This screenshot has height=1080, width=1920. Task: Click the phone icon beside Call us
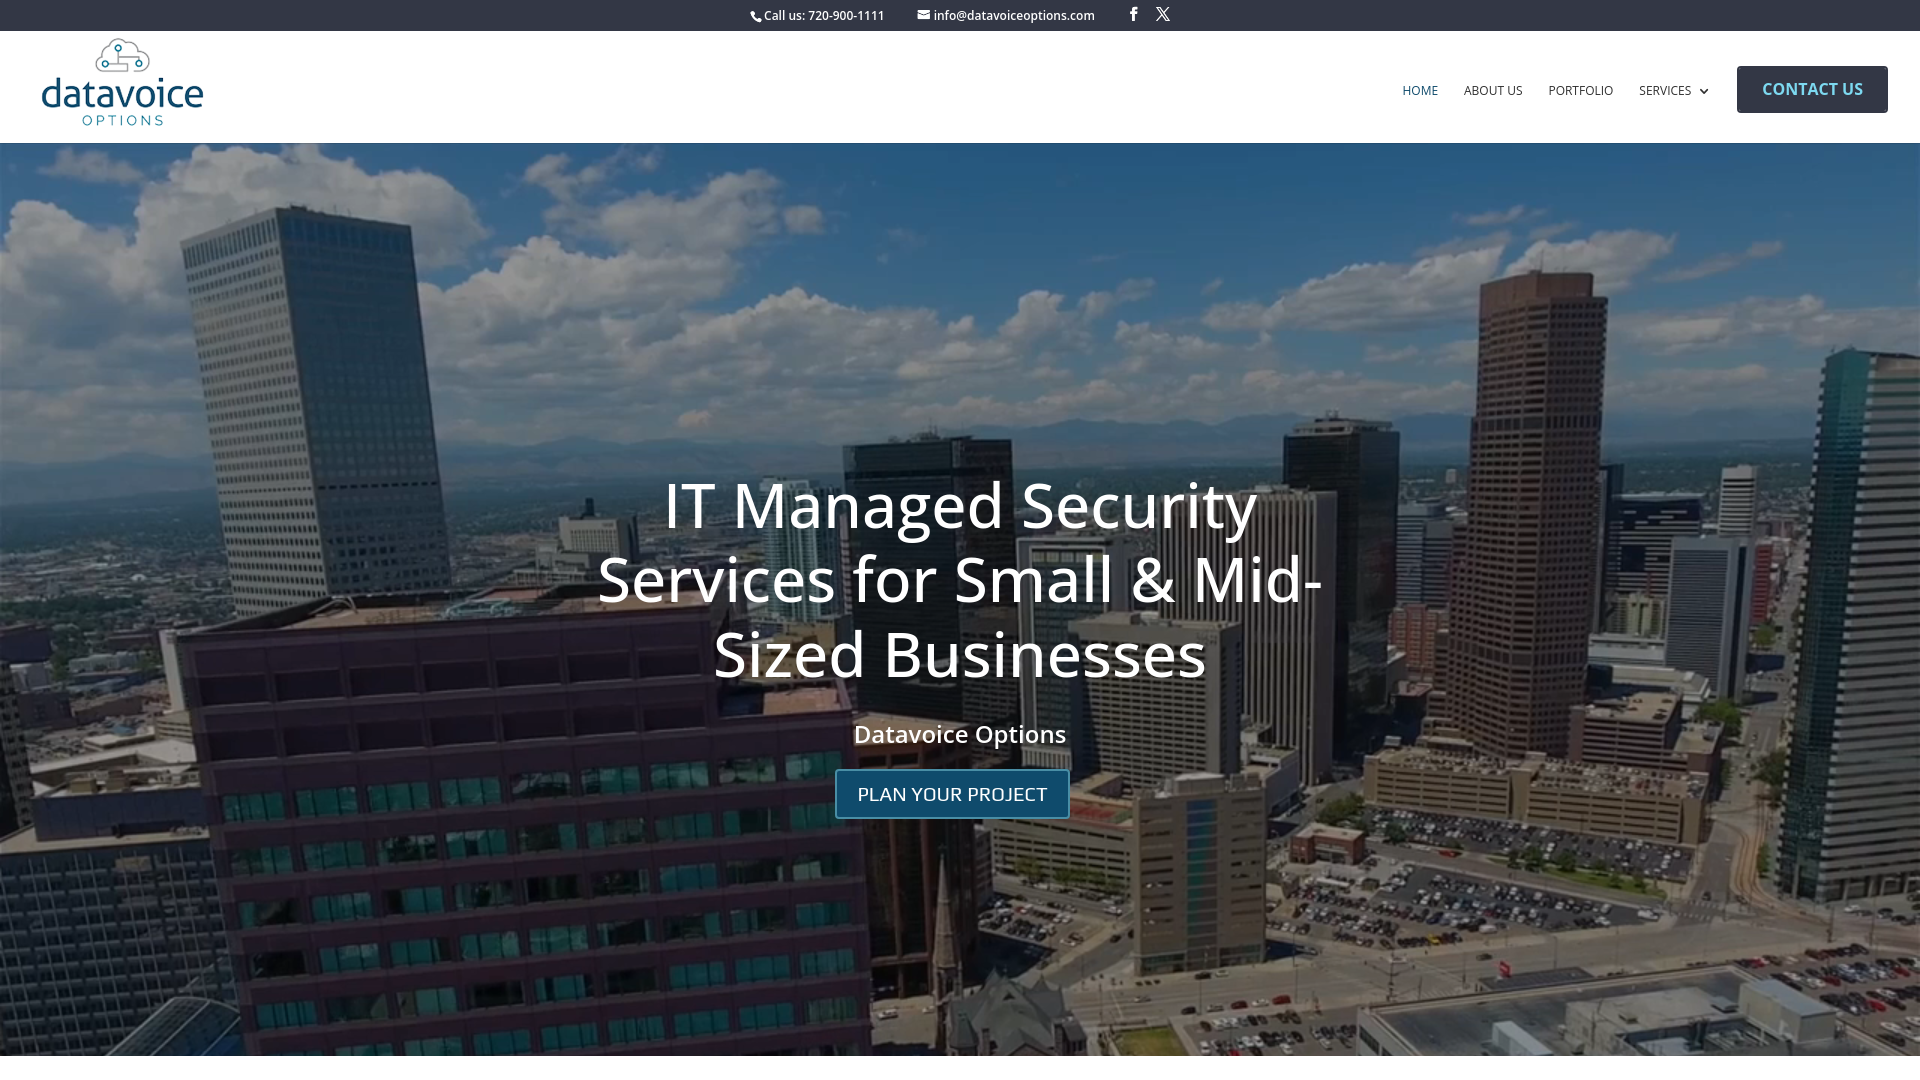coord(756,16)
